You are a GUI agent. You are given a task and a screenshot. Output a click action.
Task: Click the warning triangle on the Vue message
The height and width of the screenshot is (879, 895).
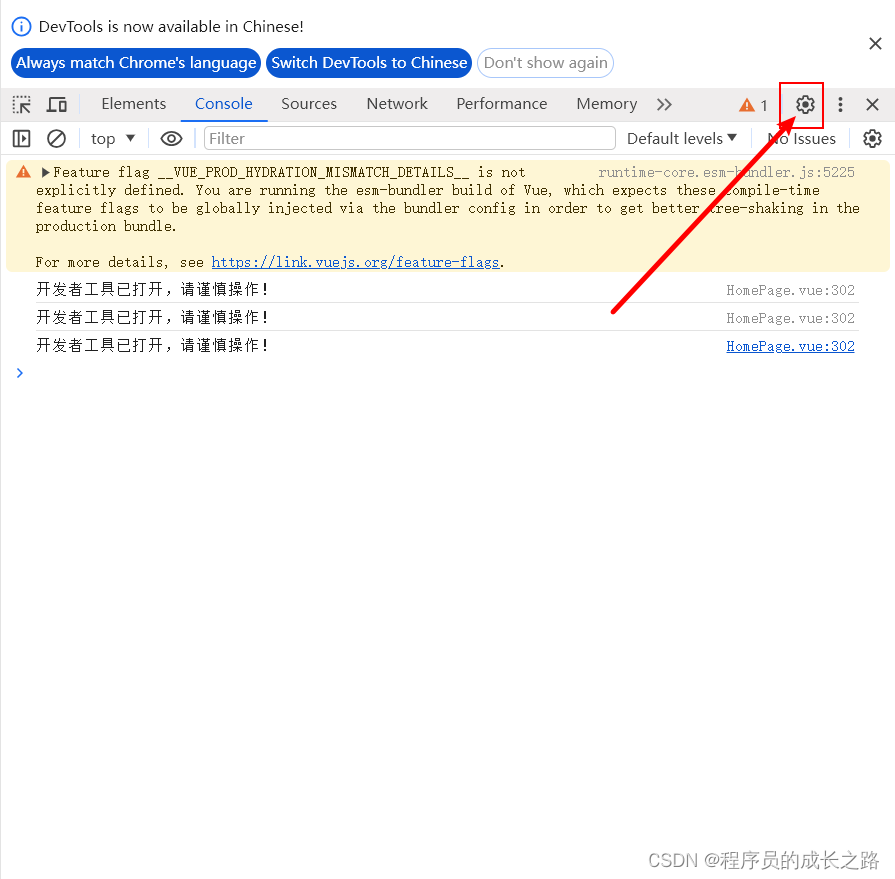[23, 171]
